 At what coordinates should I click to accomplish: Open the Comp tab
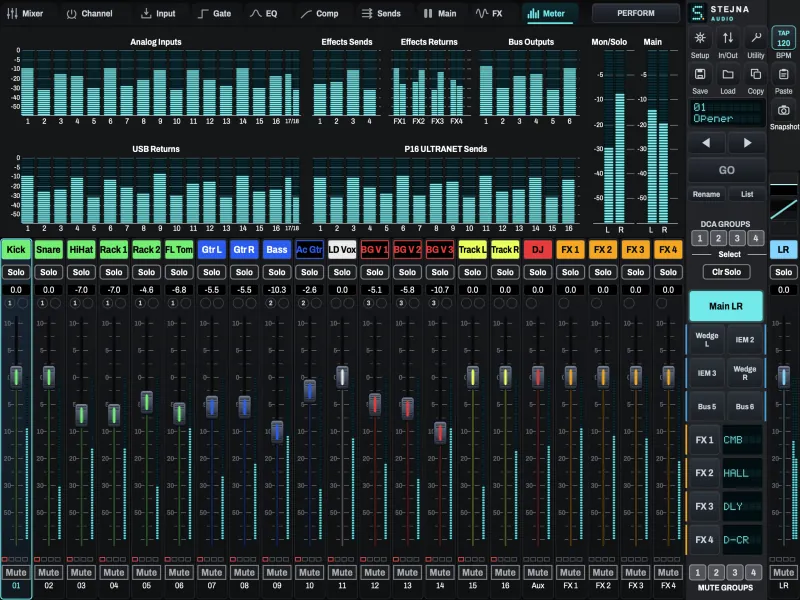[x=319, y=13]
